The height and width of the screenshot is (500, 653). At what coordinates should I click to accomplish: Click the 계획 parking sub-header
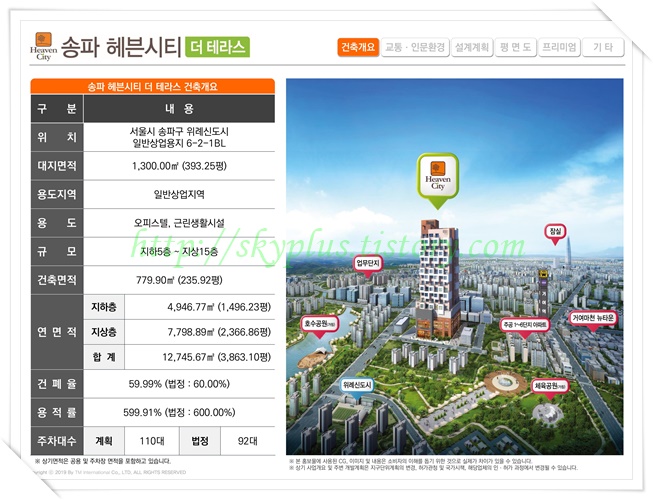(x=104, y=441)
